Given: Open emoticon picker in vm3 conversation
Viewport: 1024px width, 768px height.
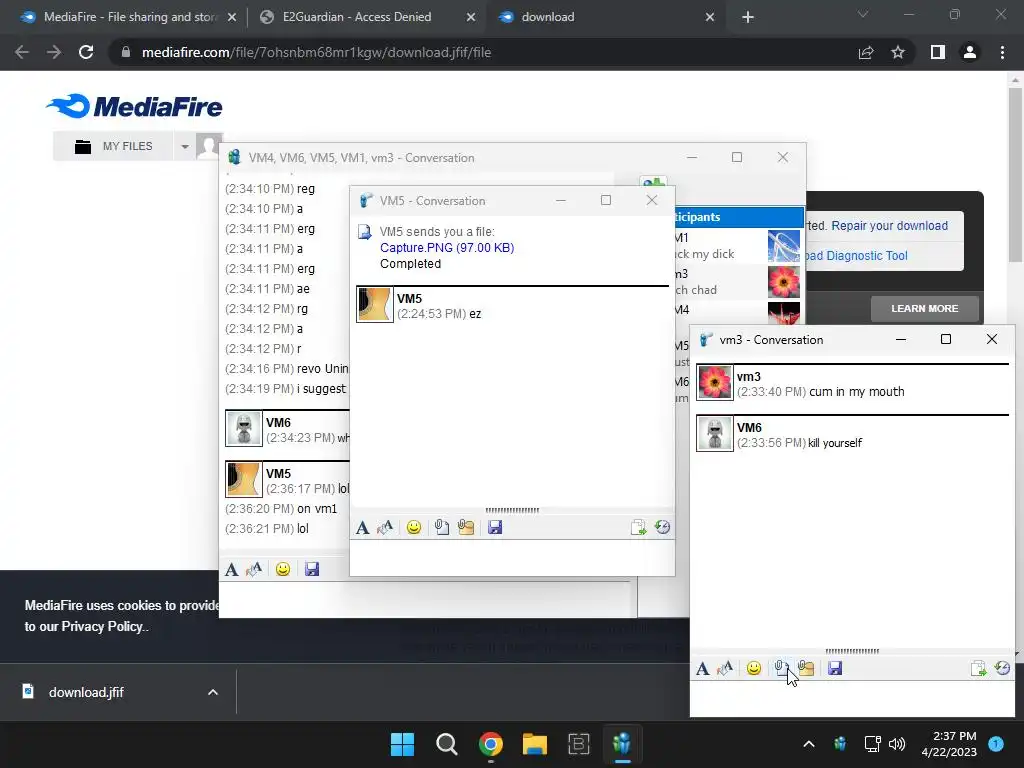Looking at the screenshot, I should point(754,668).
